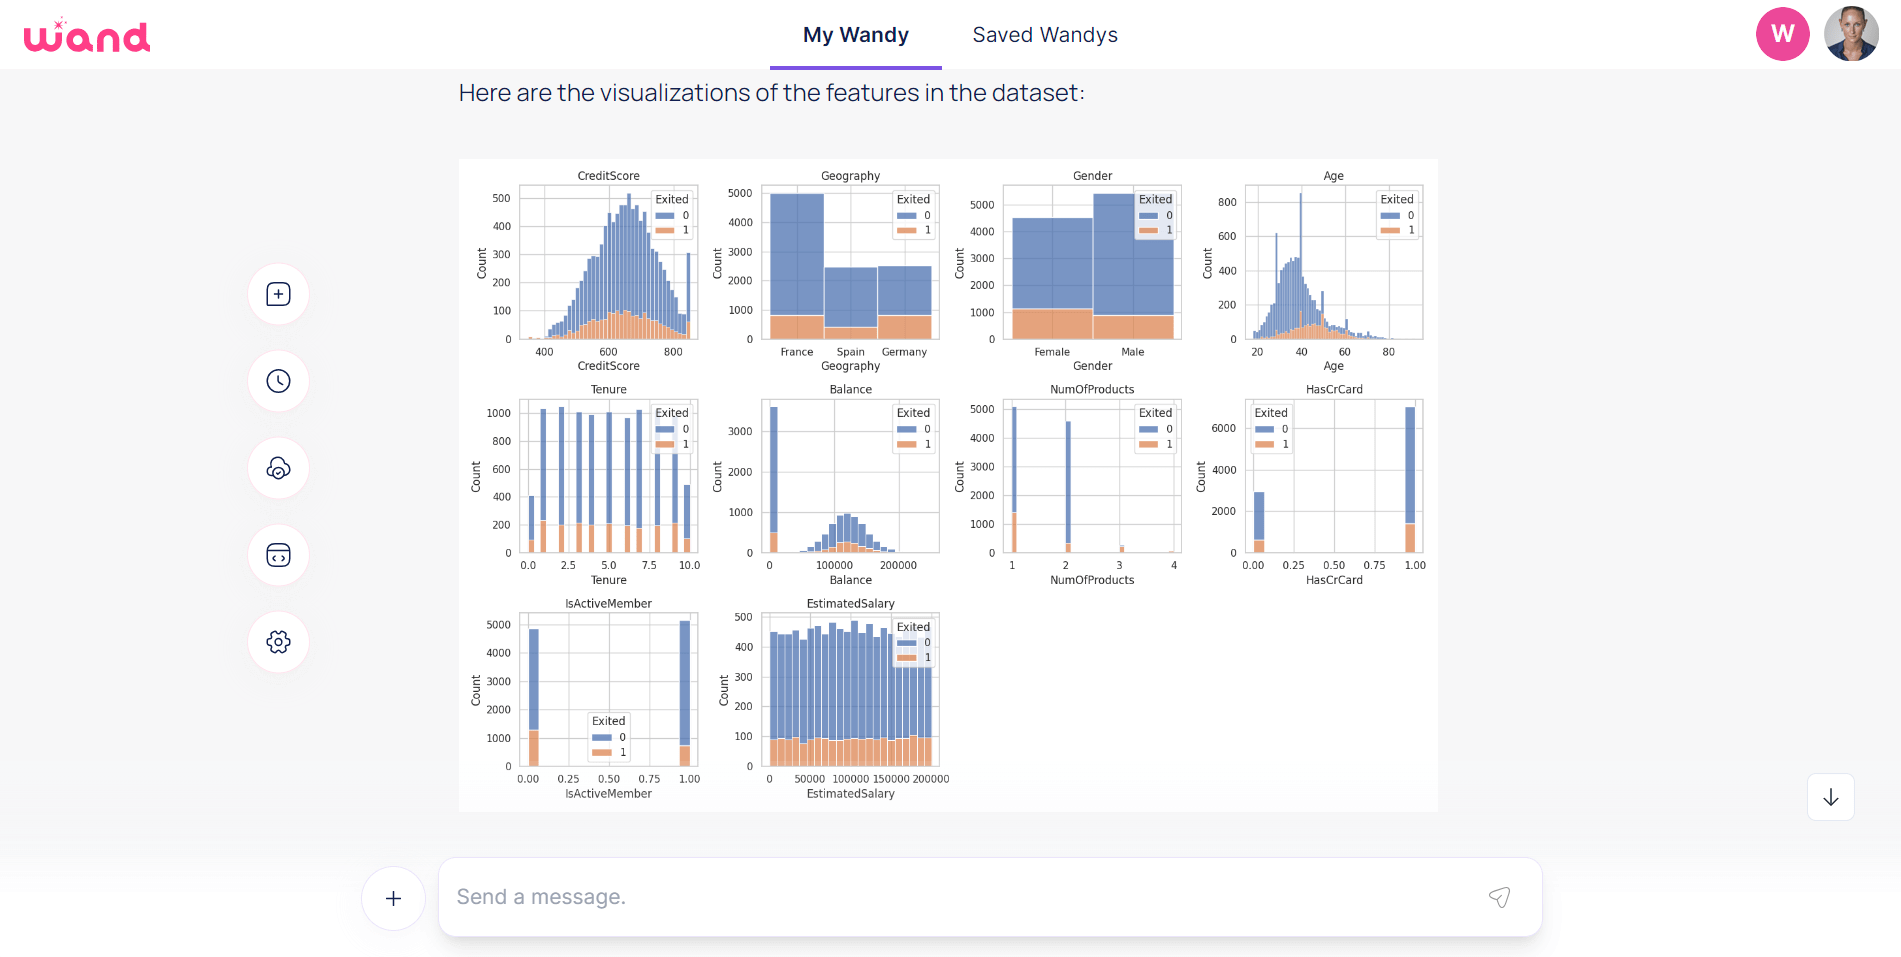Screen dimensions: 1901x957
Task: Click the Wand logo
Action: click(x=87, y=36)
